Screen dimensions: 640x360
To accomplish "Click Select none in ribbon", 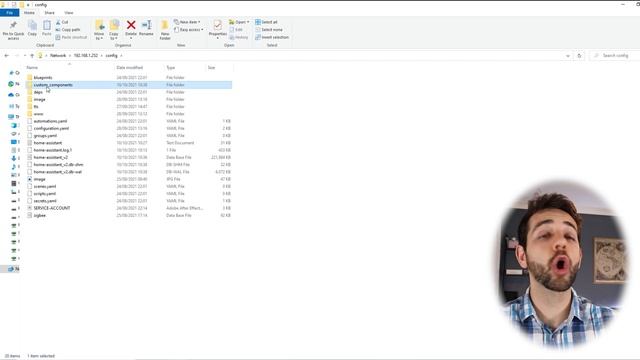I will point(269,30).
